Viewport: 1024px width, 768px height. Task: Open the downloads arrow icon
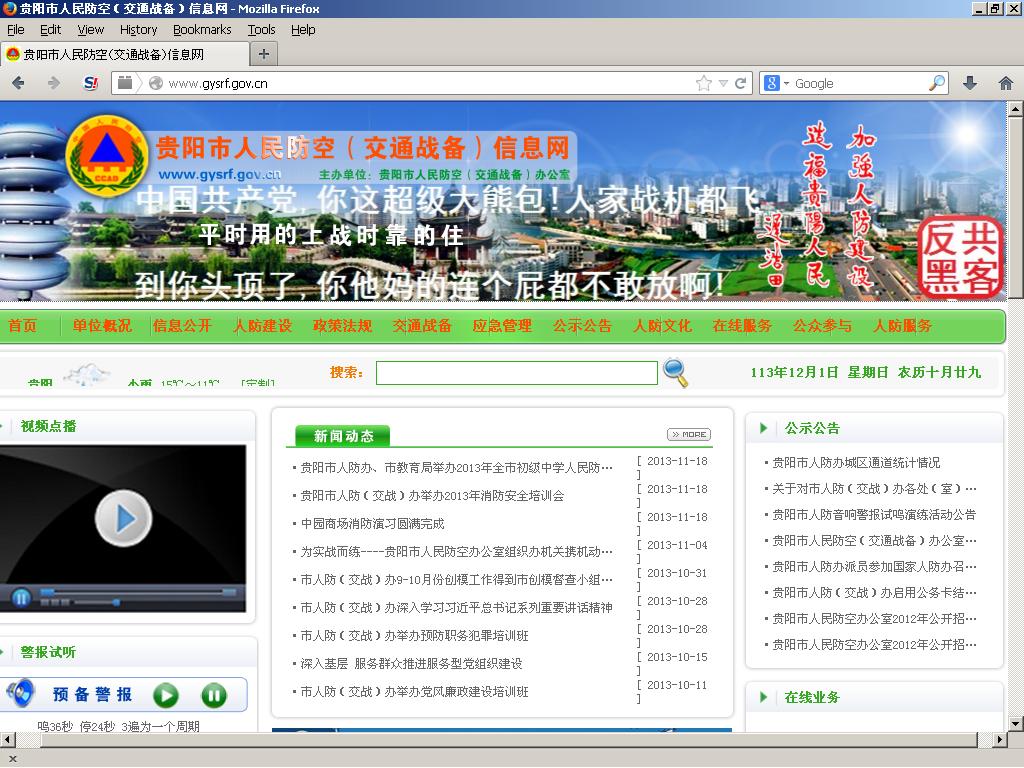pos(970,83)
